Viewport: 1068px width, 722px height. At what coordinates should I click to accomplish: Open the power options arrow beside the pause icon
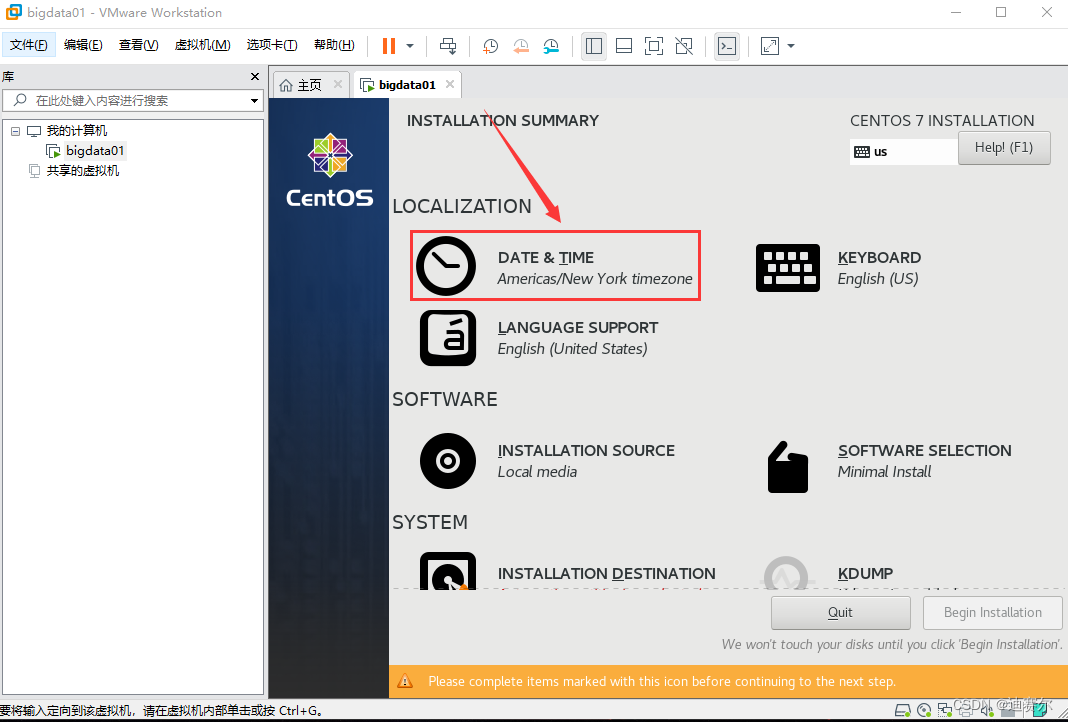coord(410,46)
